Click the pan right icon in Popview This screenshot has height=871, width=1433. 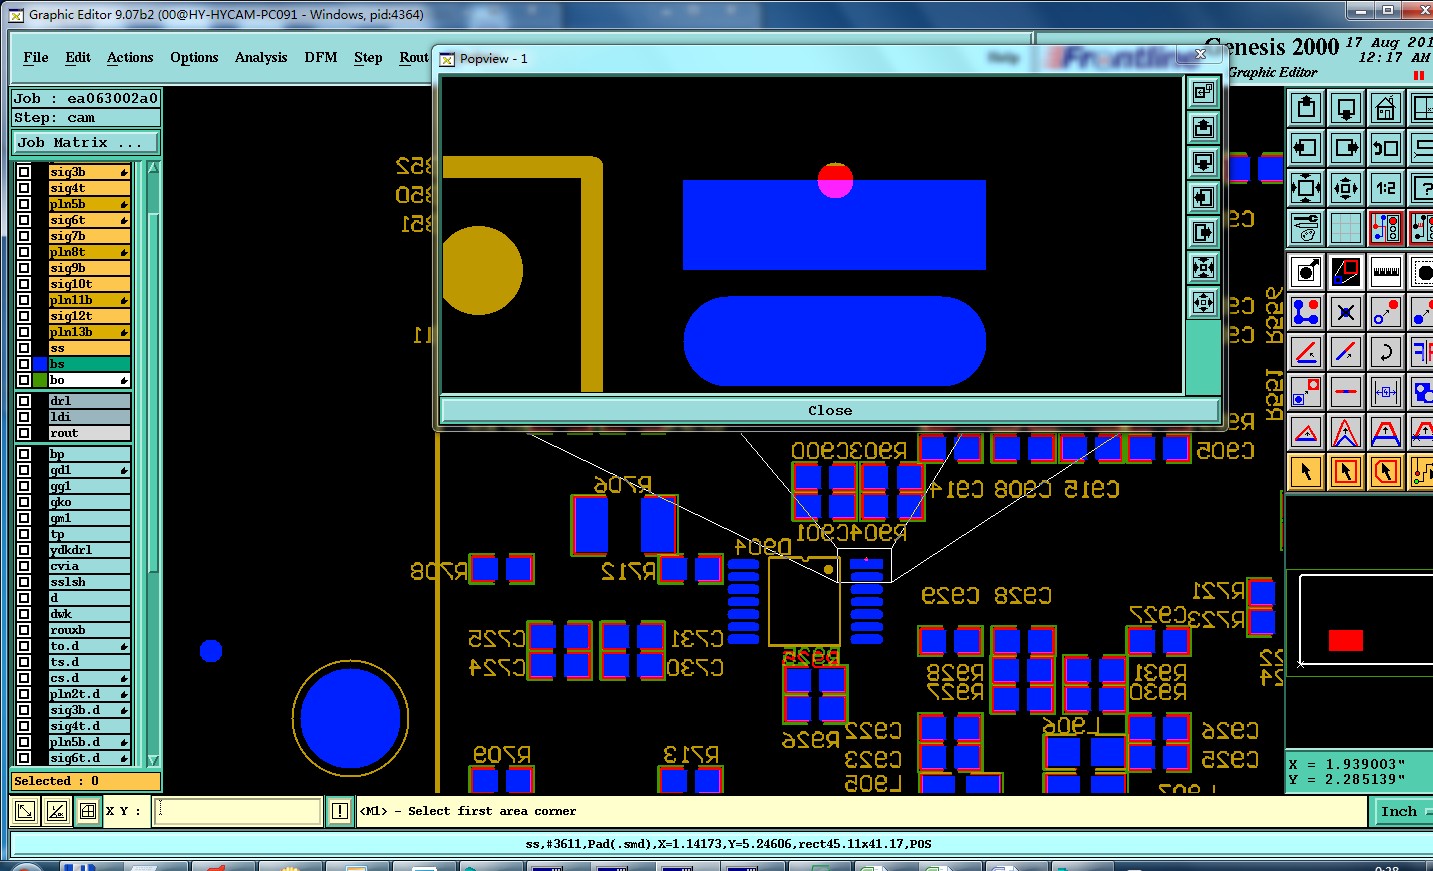(1203, 233)
